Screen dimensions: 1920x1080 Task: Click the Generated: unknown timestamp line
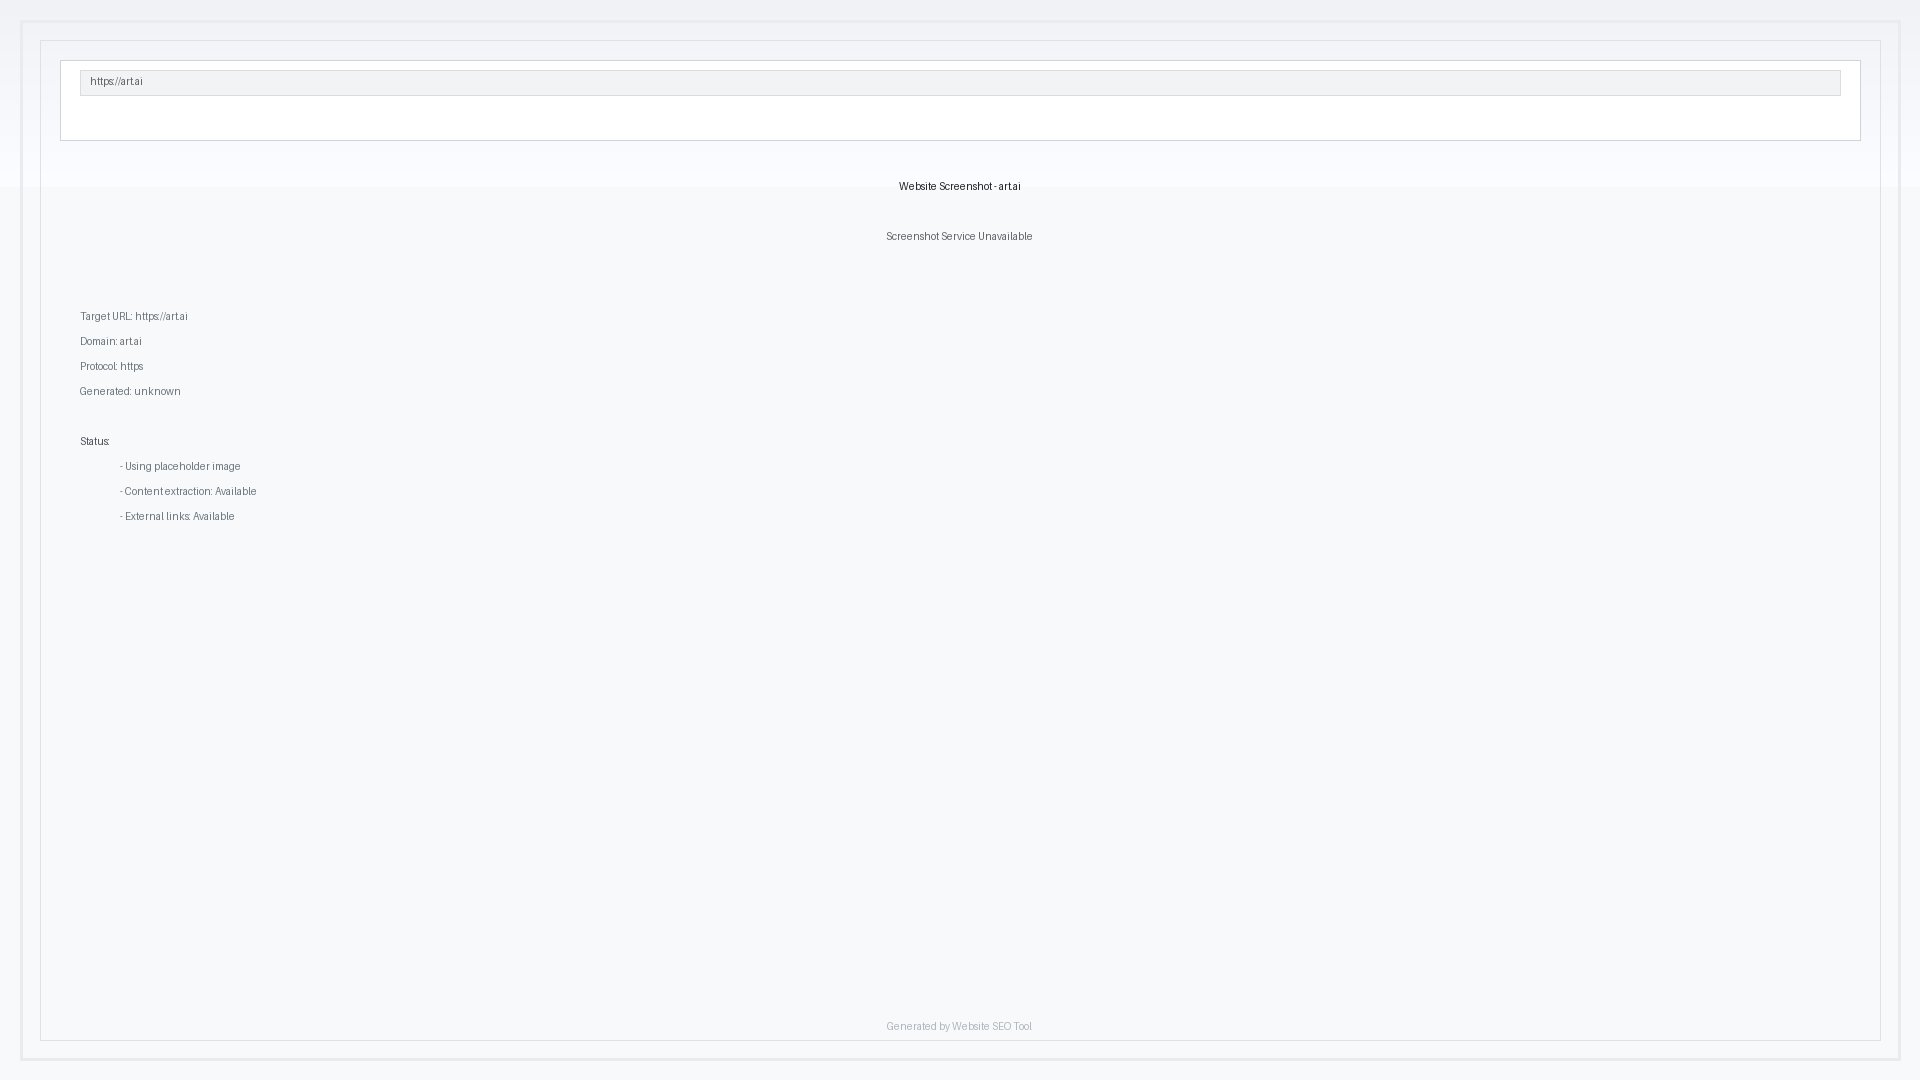[130, 391]
